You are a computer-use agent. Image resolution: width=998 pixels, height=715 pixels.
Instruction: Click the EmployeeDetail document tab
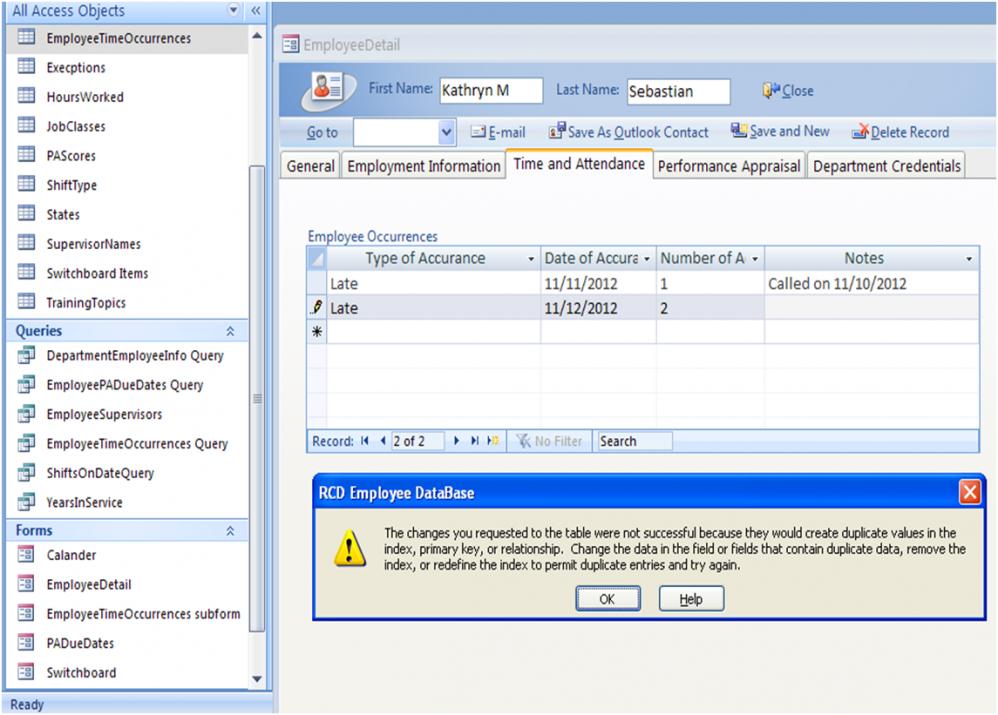[x=342, y=45]
